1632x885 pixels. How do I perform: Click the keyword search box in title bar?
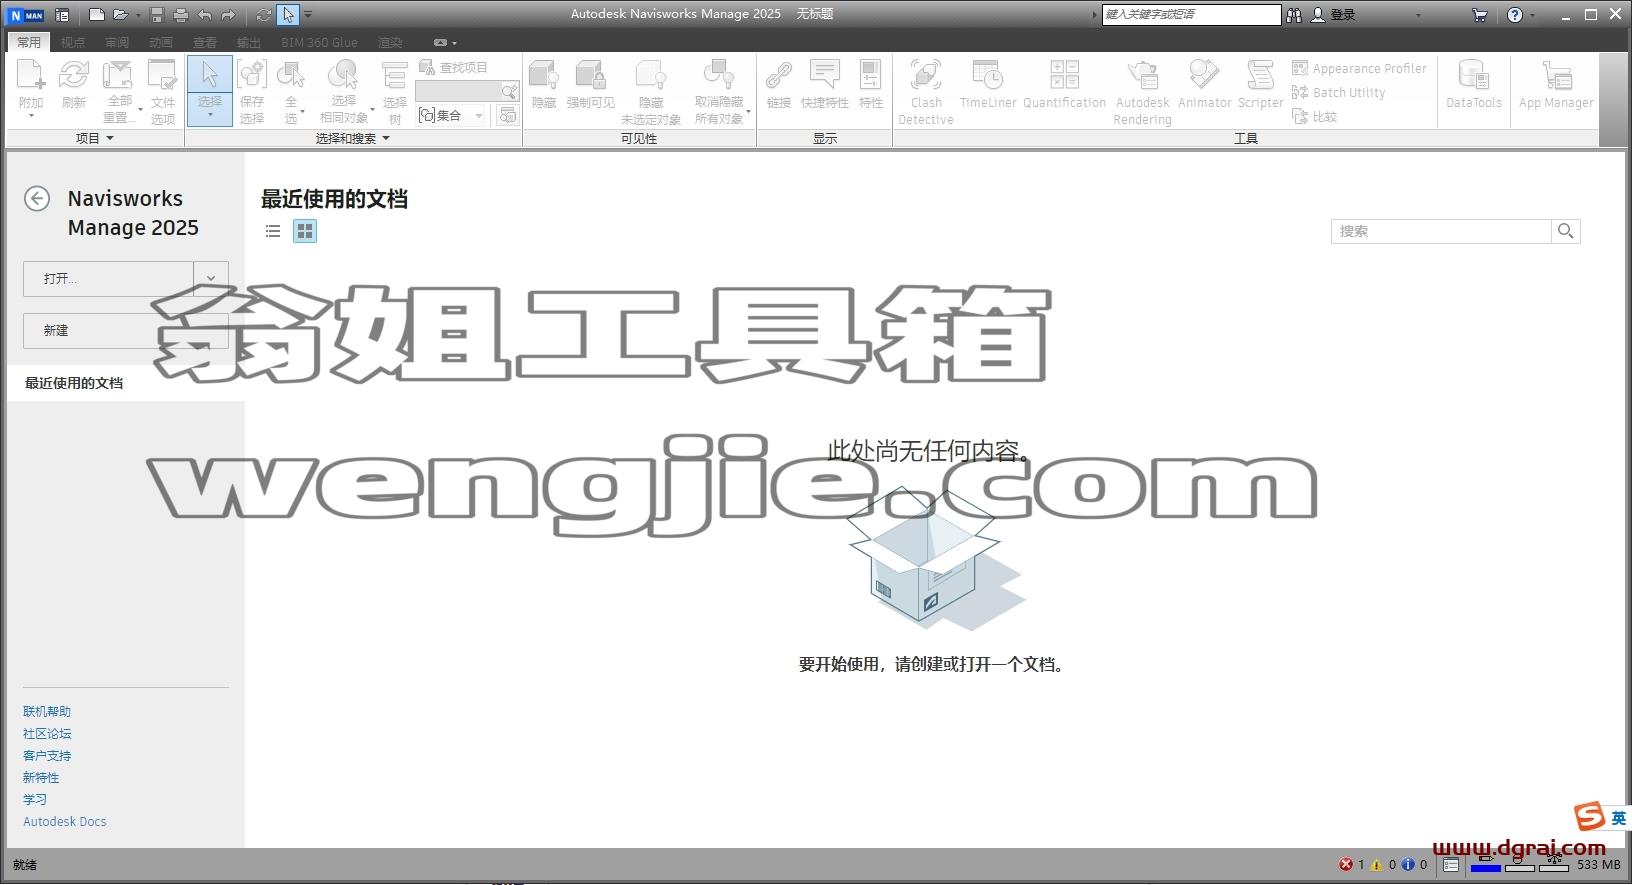point(1191,14)
